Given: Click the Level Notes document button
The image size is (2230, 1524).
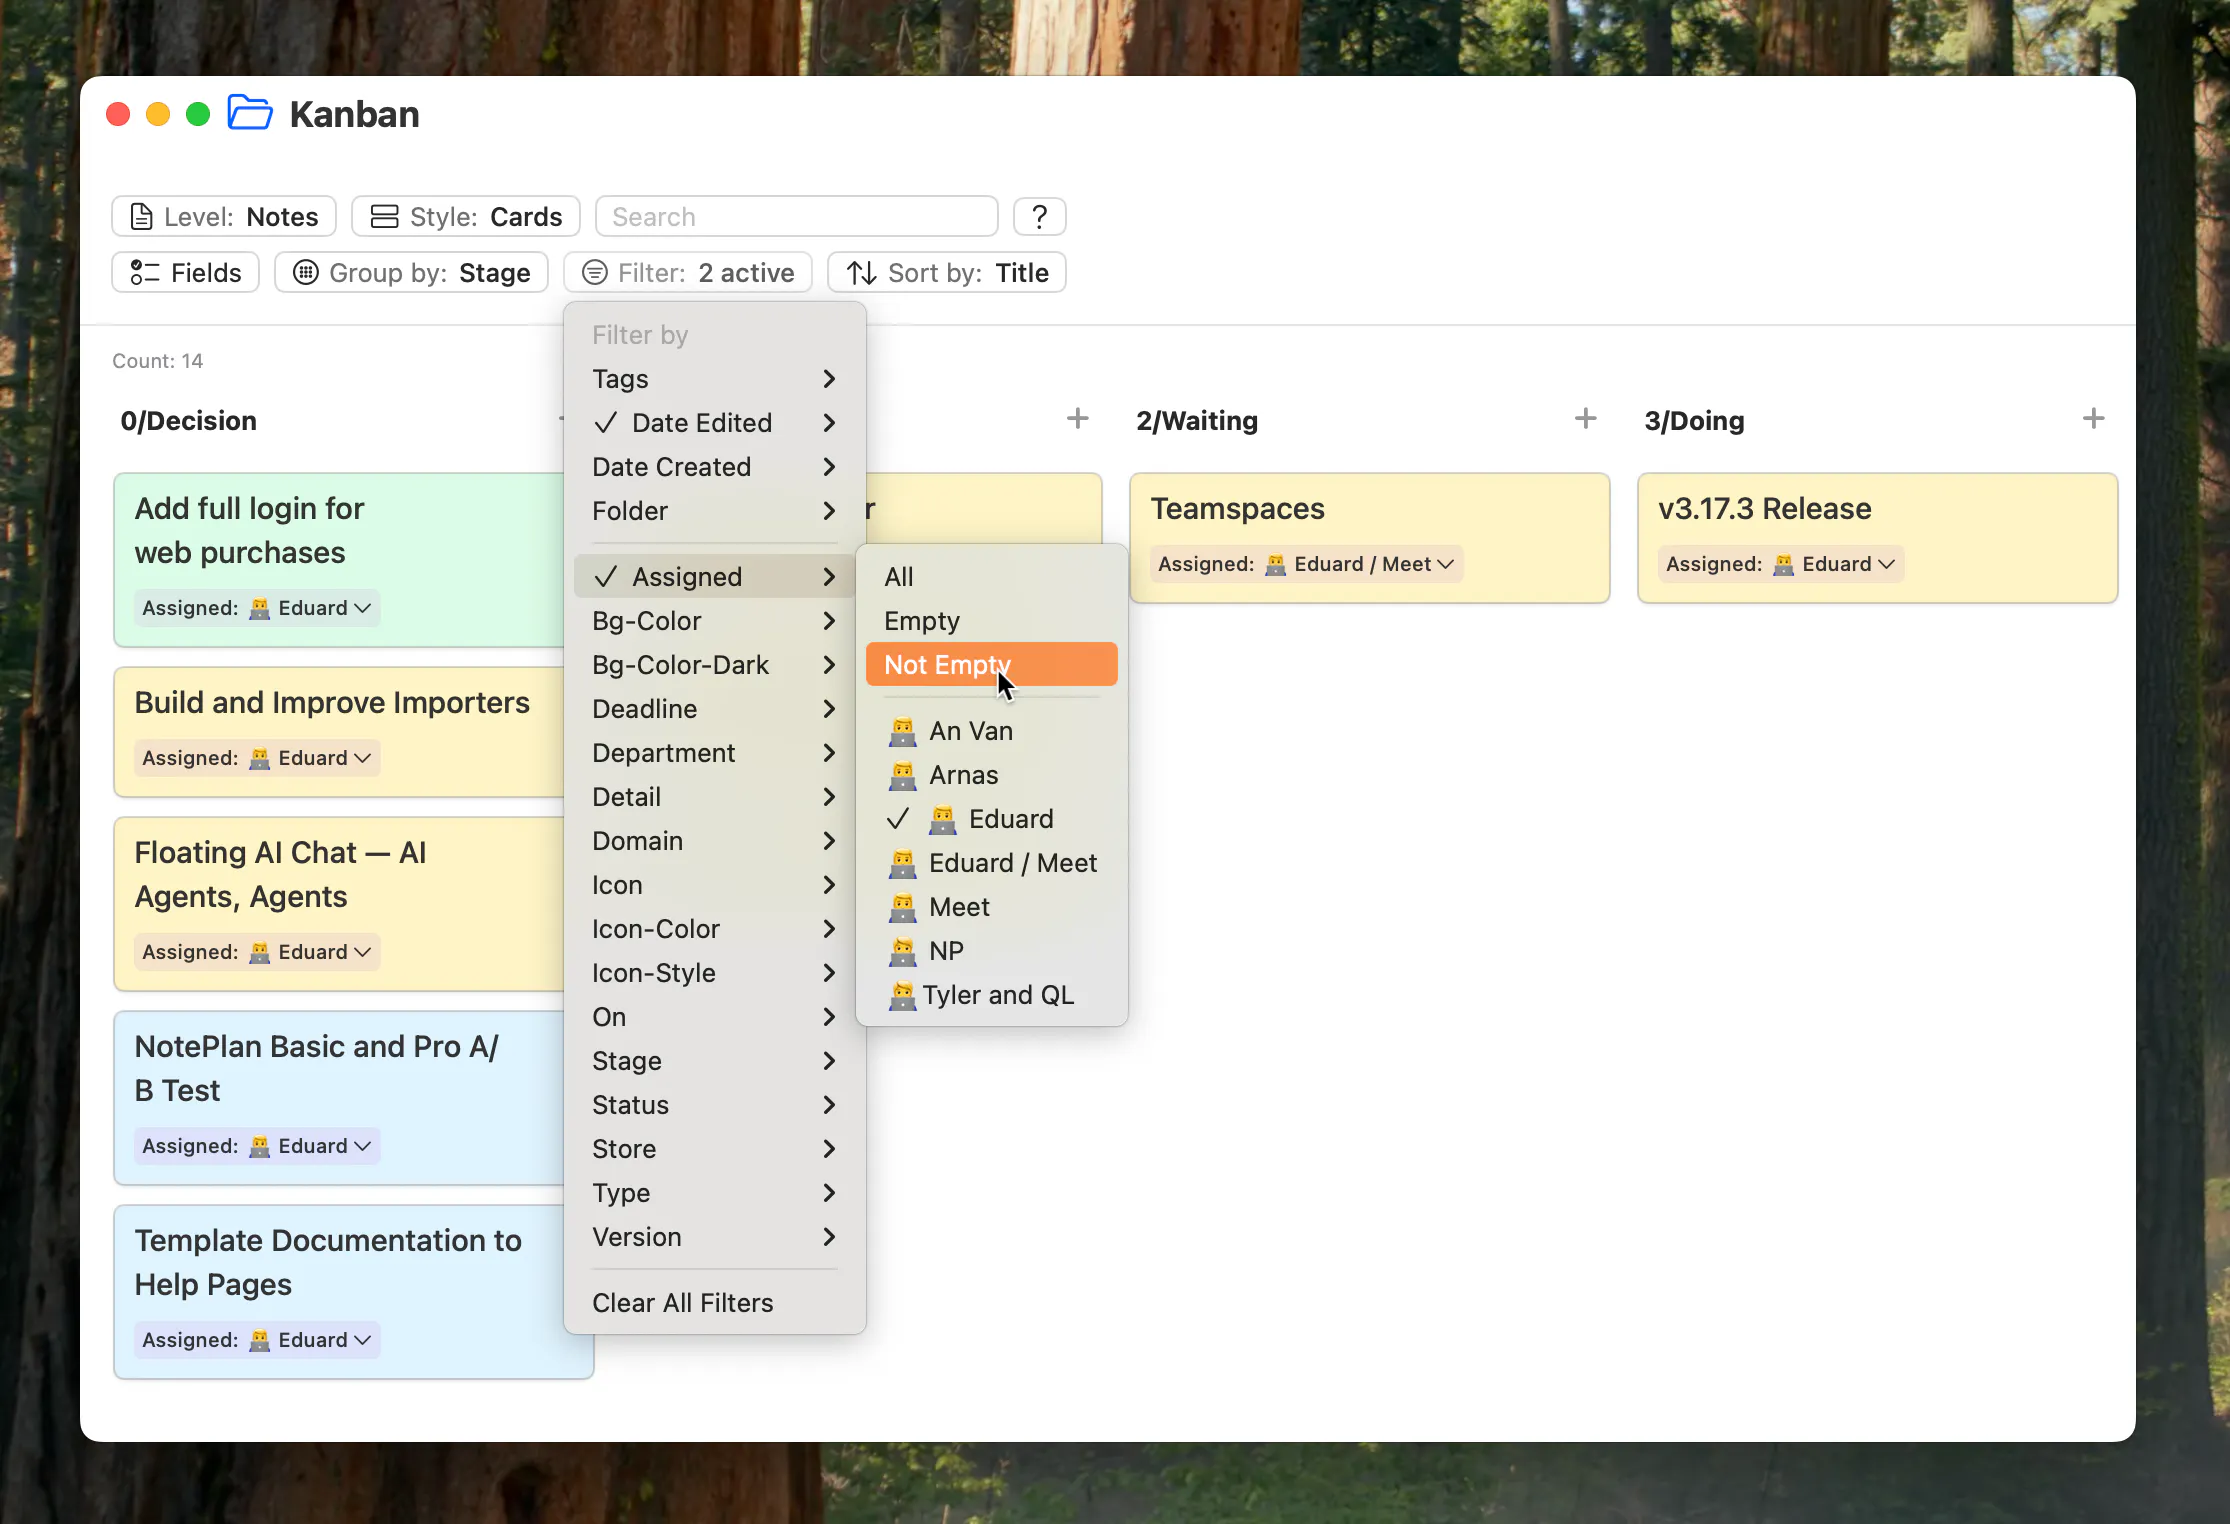Looking at the screenshot, I should (224, 217).
